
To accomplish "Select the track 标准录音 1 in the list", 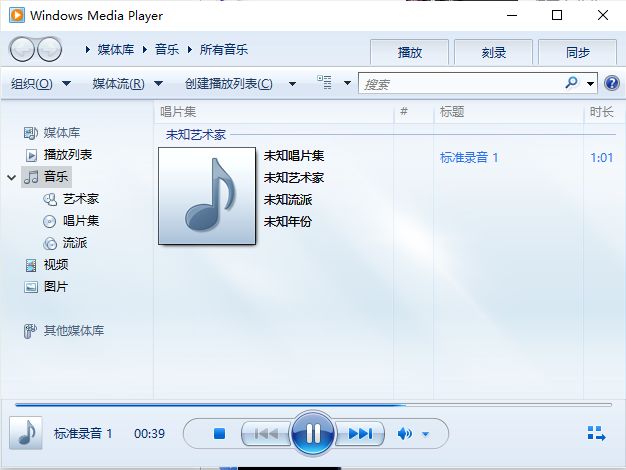I will [469, 157].
